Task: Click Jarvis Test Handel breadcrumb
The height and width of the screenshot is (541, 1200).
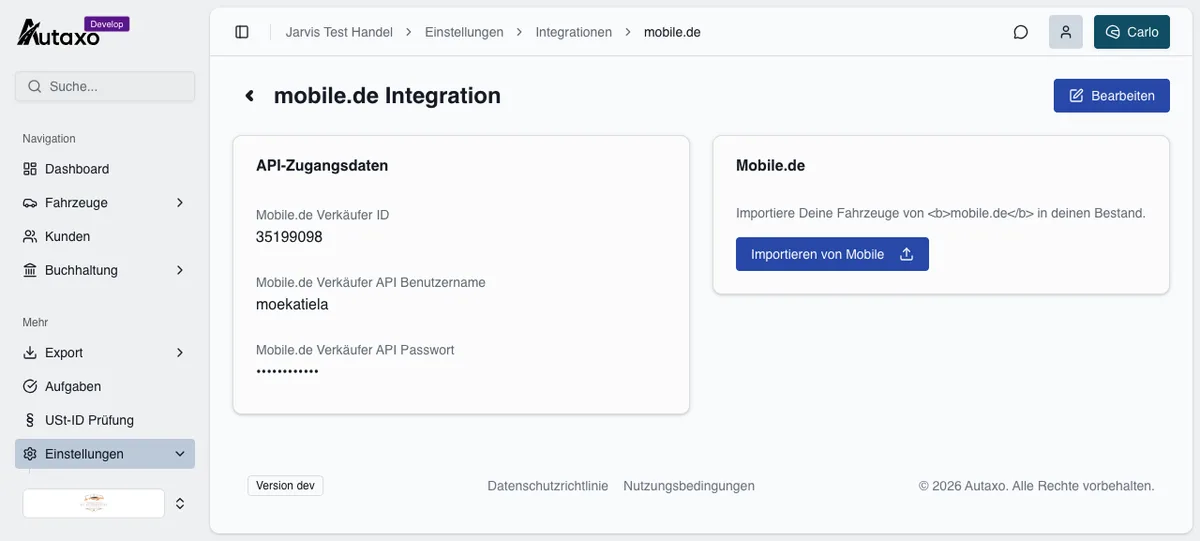Action: (x=339, y=32)
